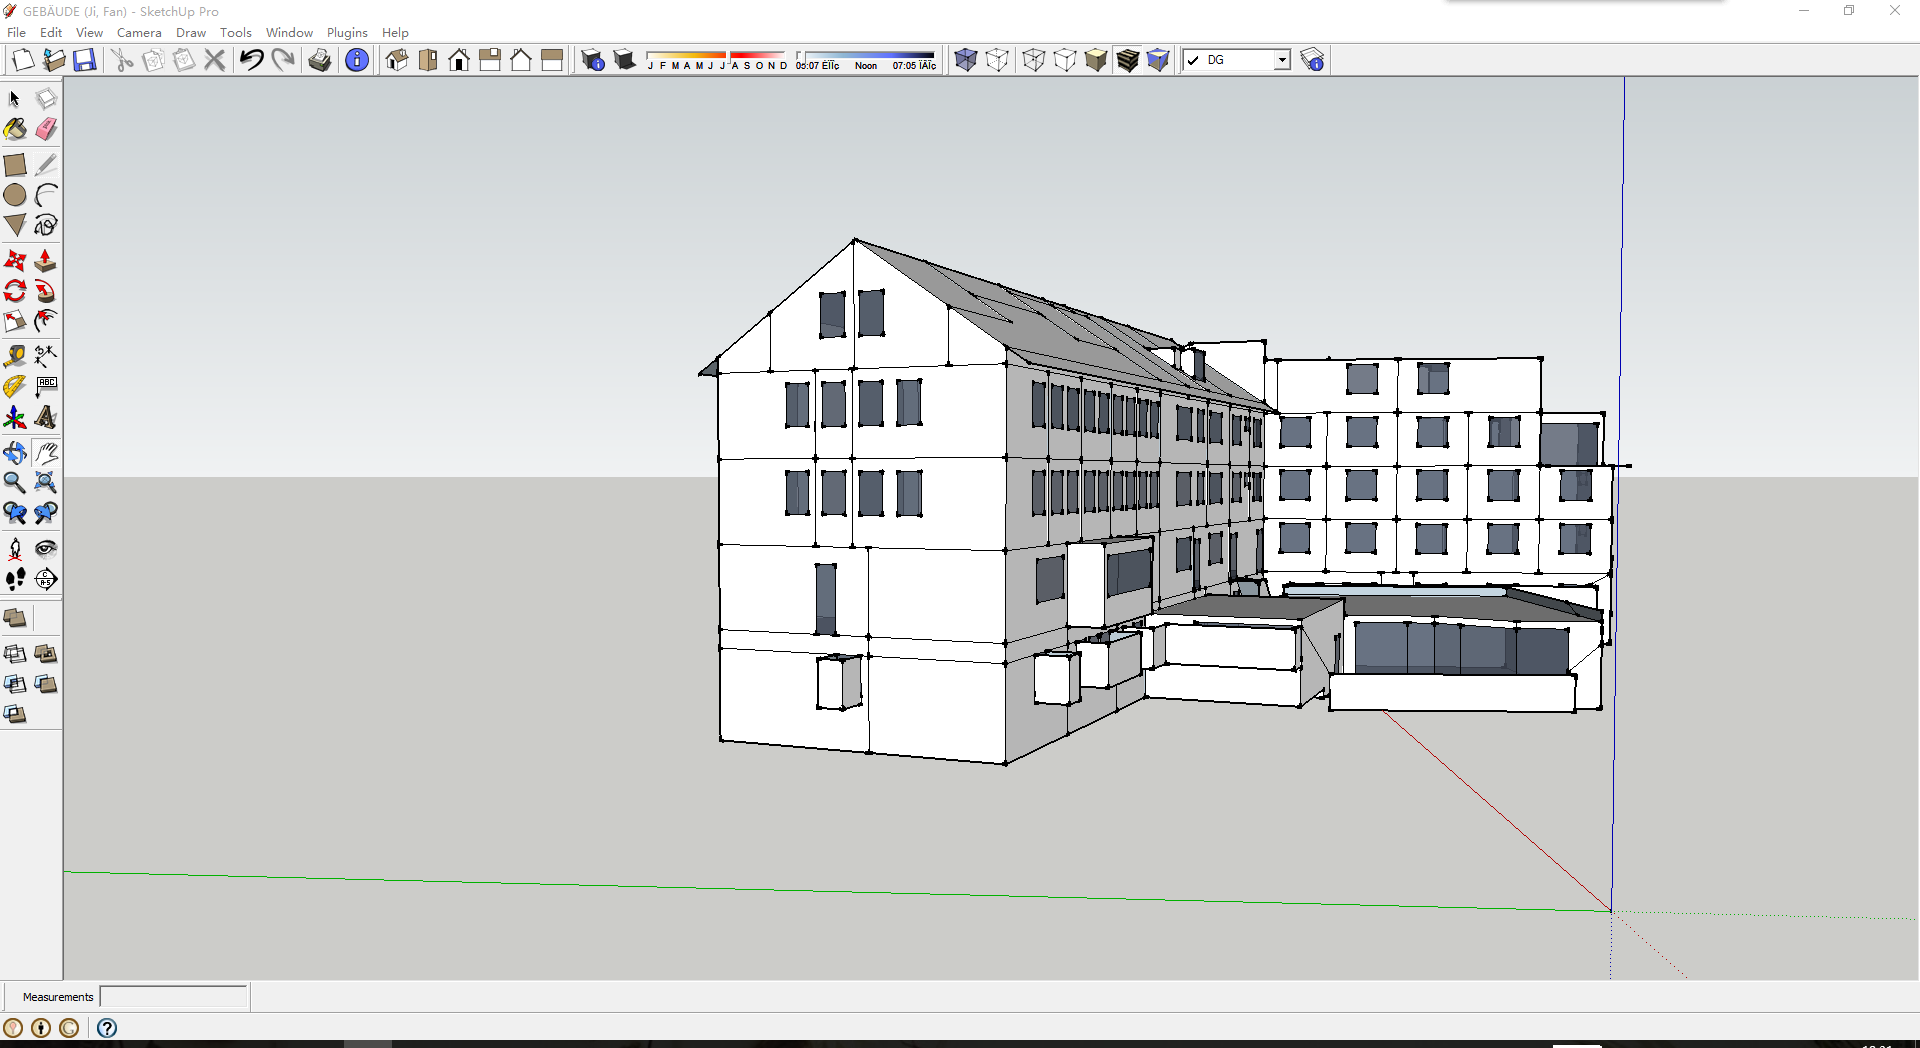
Task: Open the Camera menu
Action: 139,33
